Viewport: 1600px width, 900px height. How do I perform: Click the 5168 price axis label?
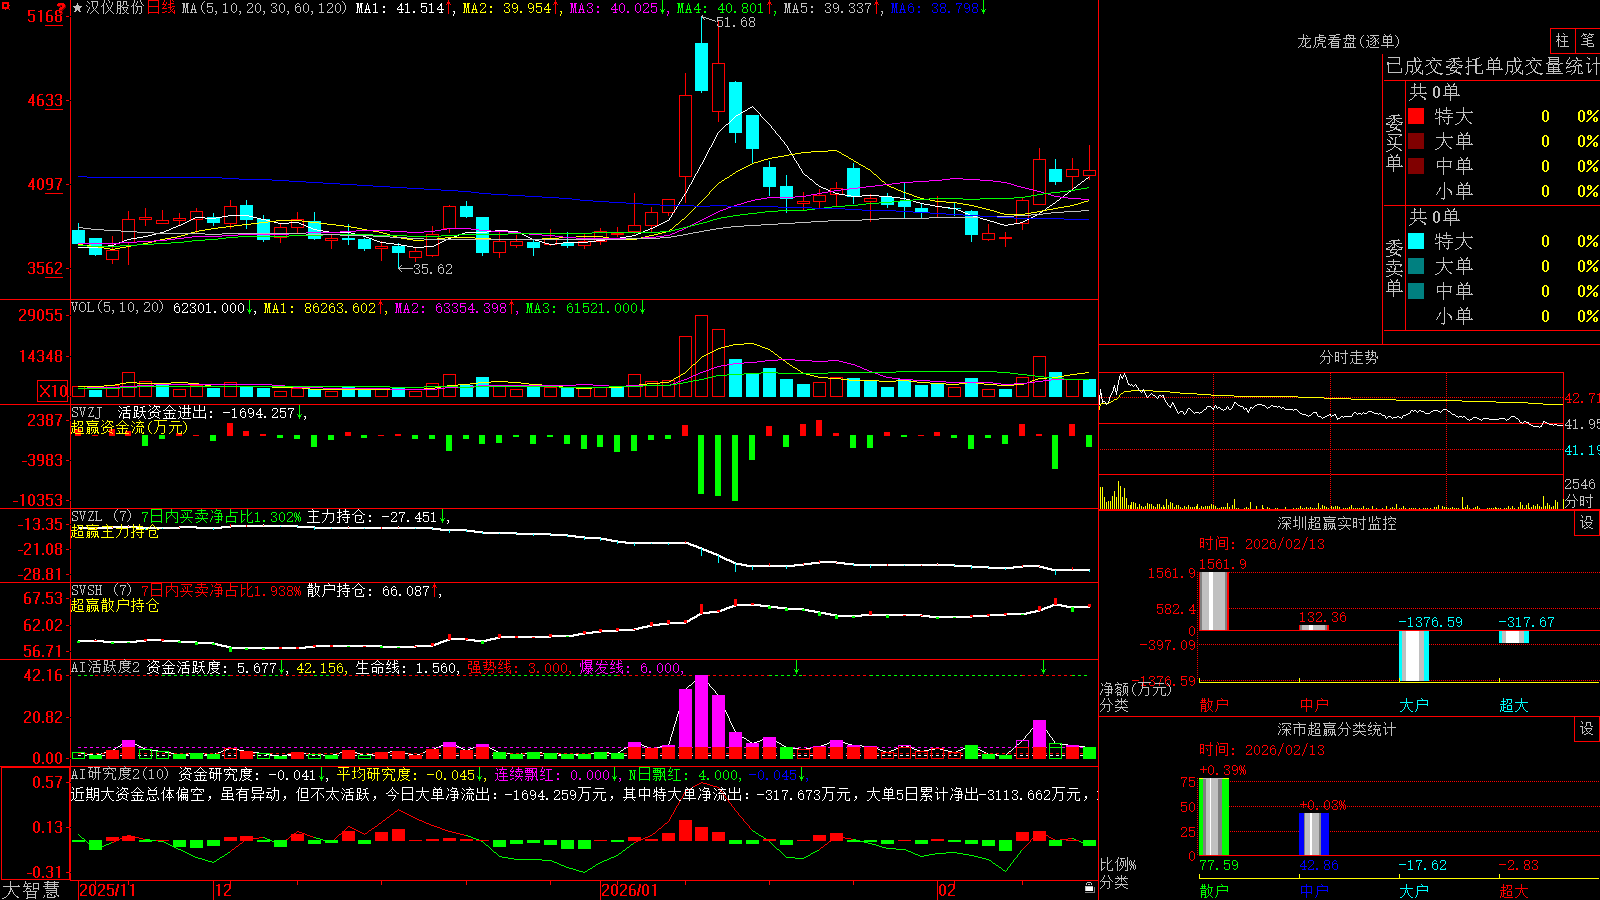pos(45,17)
